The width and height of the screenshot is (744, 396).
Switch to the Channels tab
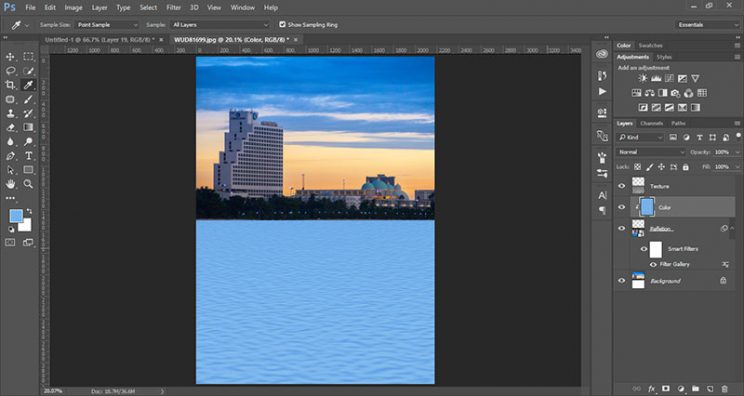[x=651, y=123]
